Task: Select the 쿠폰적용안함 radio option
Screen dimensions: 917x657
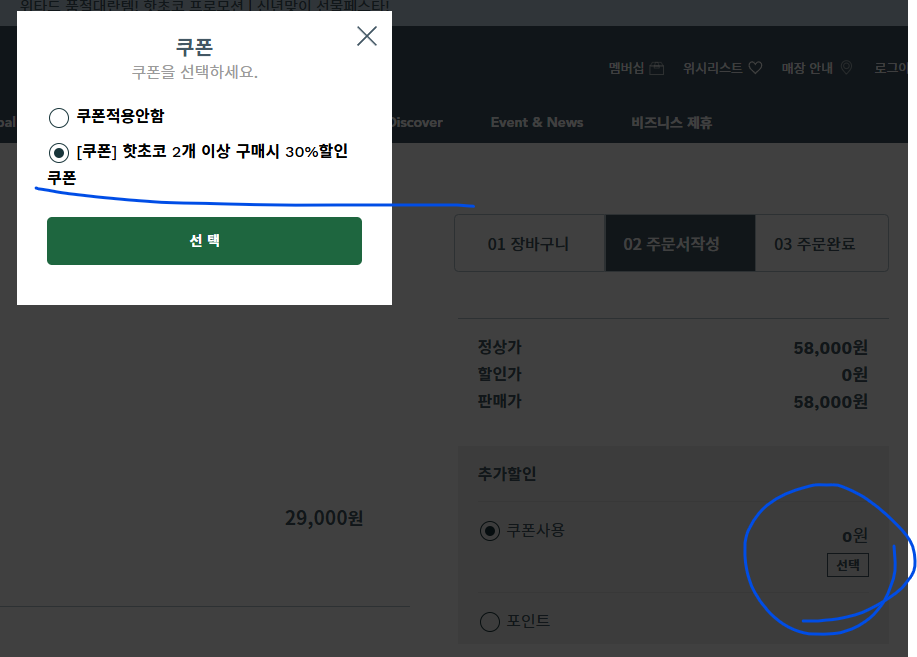Action: pyautogui.click(x=59, y=117)
